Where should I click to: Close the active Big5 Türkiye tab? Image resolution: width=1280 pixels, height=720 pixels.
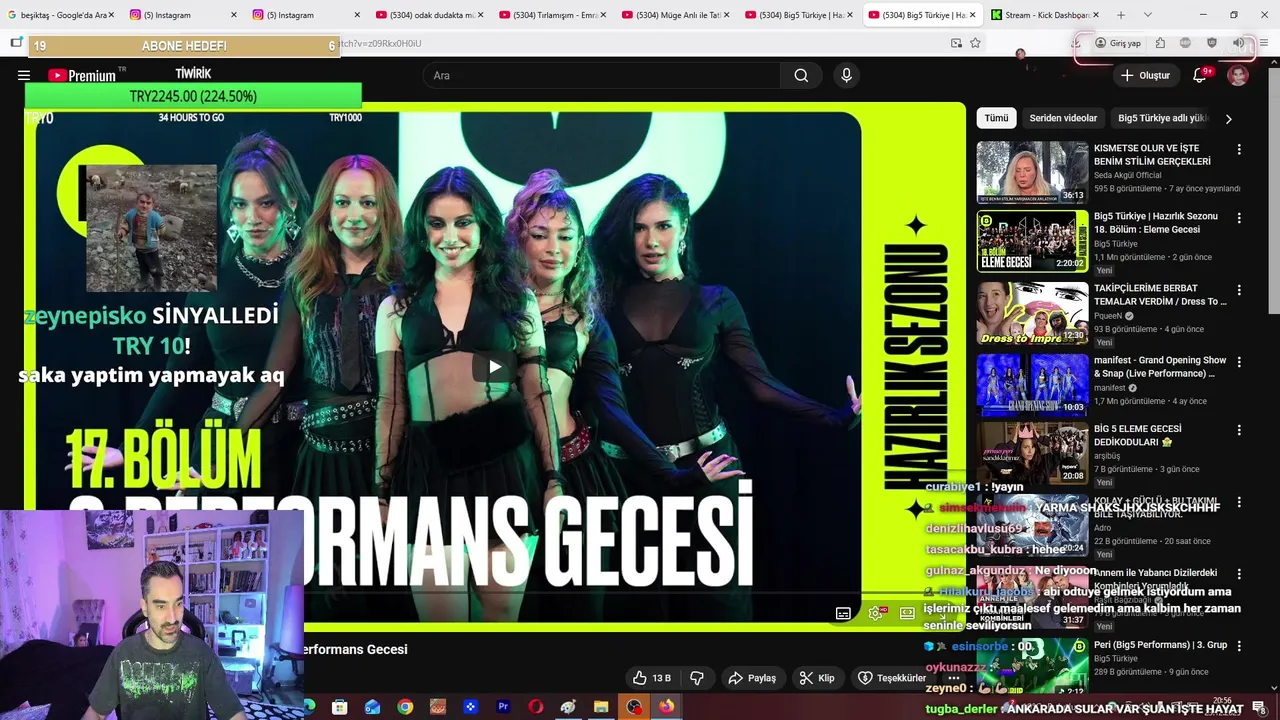973,15
